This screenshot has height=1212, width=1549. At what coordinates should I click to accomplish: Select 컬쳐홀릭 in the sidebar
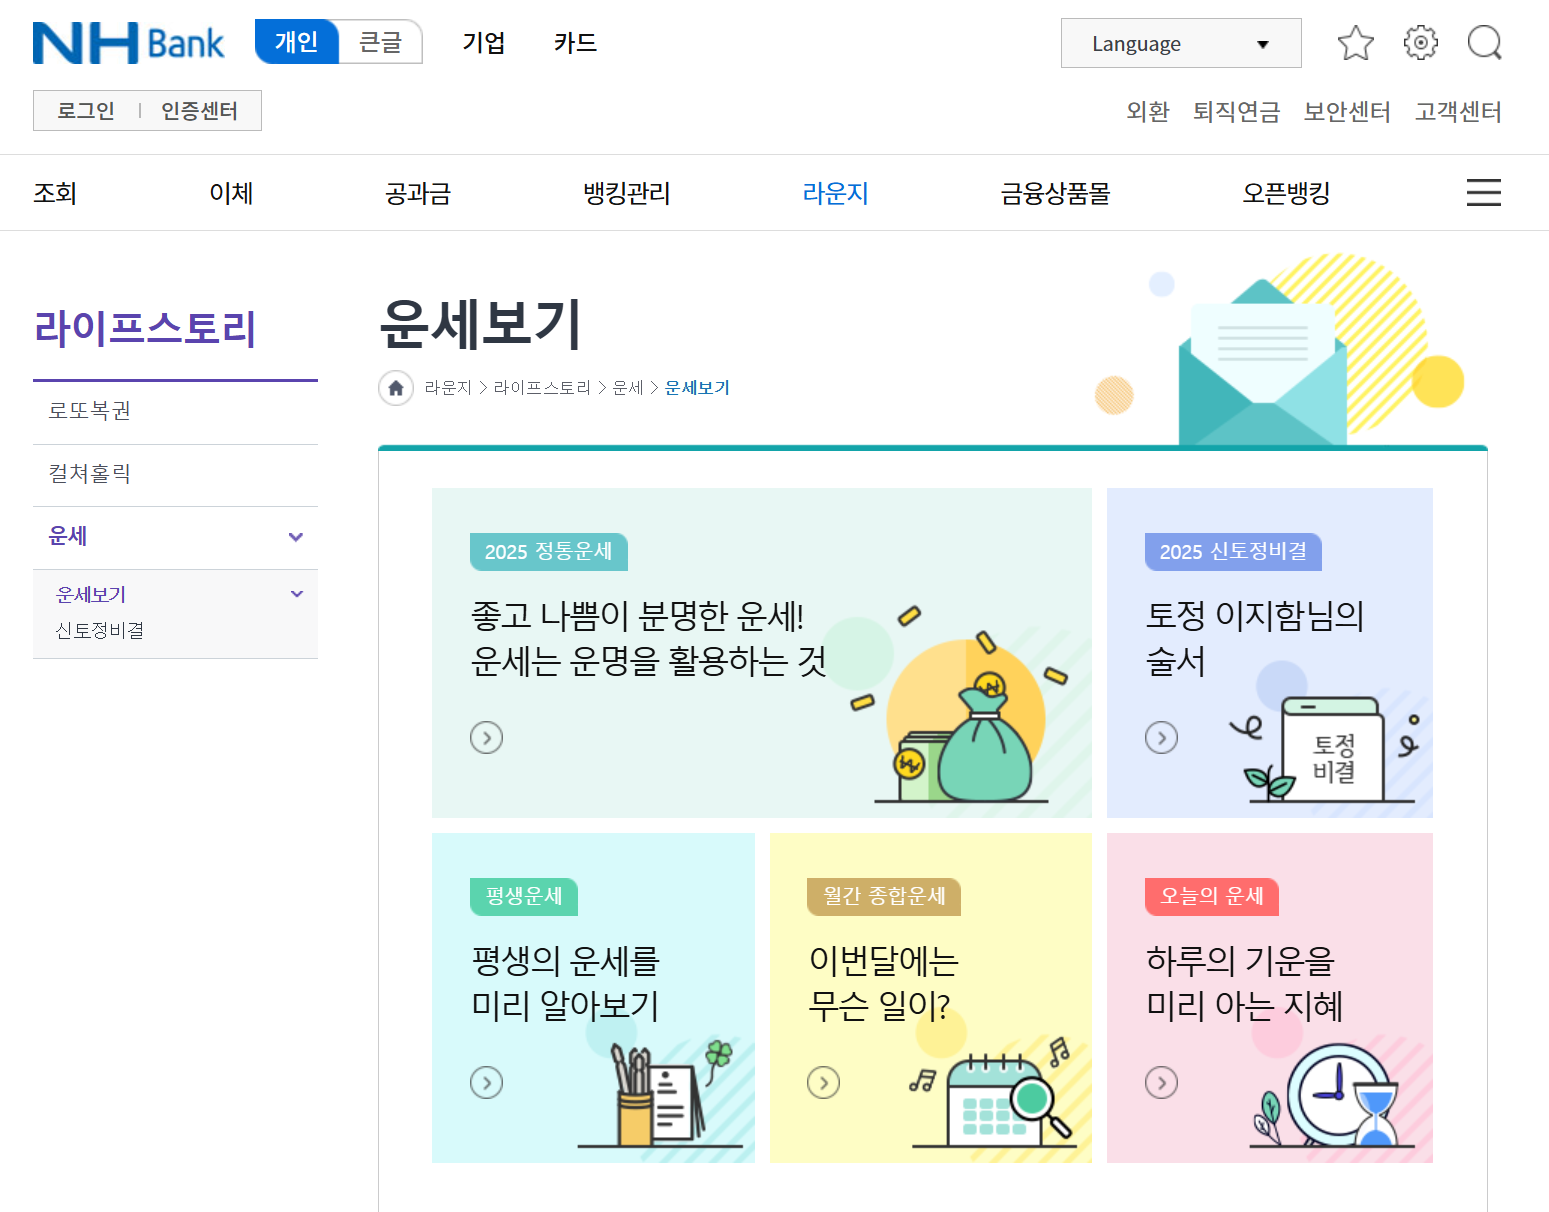175,474
